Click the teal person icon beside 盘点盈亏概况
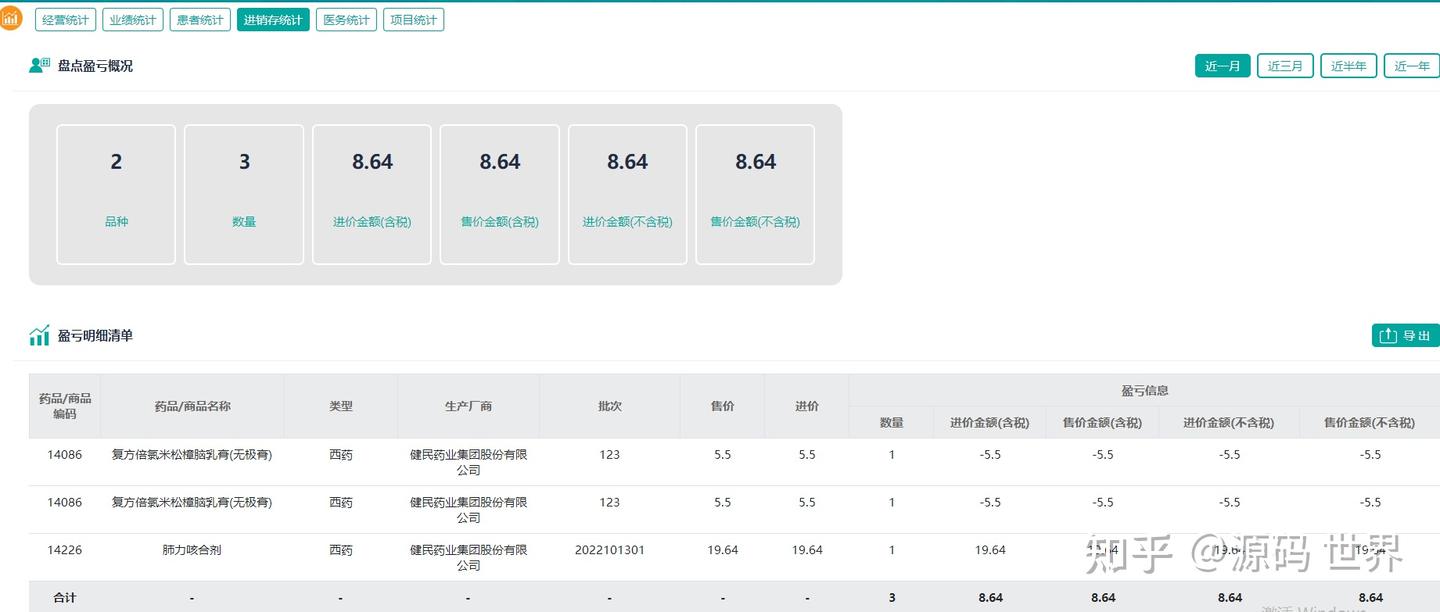1440x612 pixels. pyautogui.click(x=39, y=64)
